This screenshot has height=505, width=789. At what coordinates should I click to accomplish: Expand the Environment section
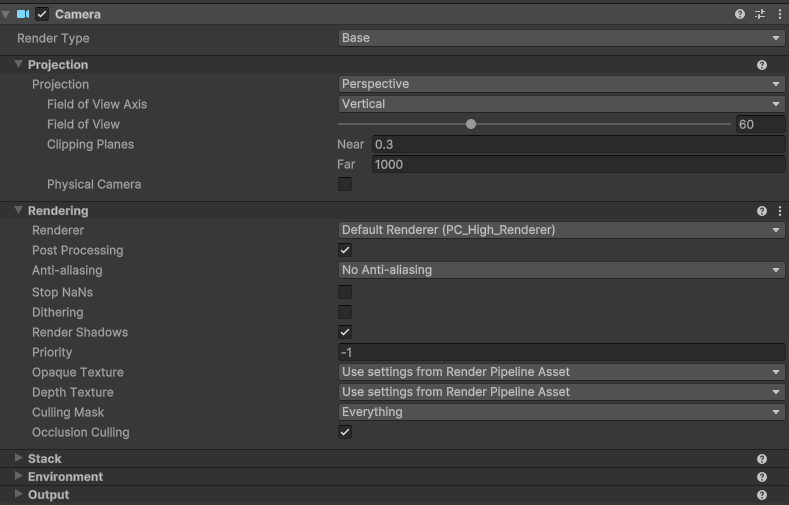pos(19,476)
